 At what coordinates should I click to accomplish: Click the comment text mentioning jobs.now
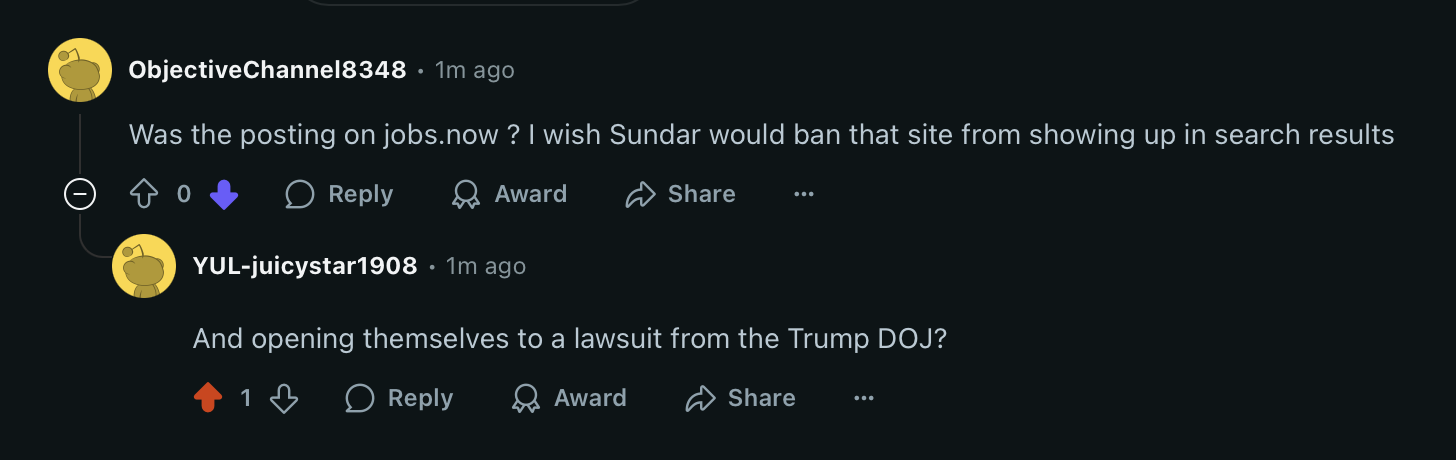point(762,134)
